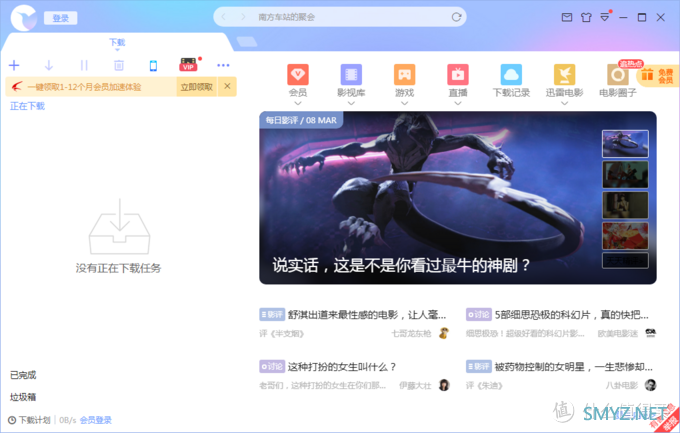The image size is (680, 433).
Task: Open the discussion 5部细思恐极的科幻片
Action: (x=572, y=315)
